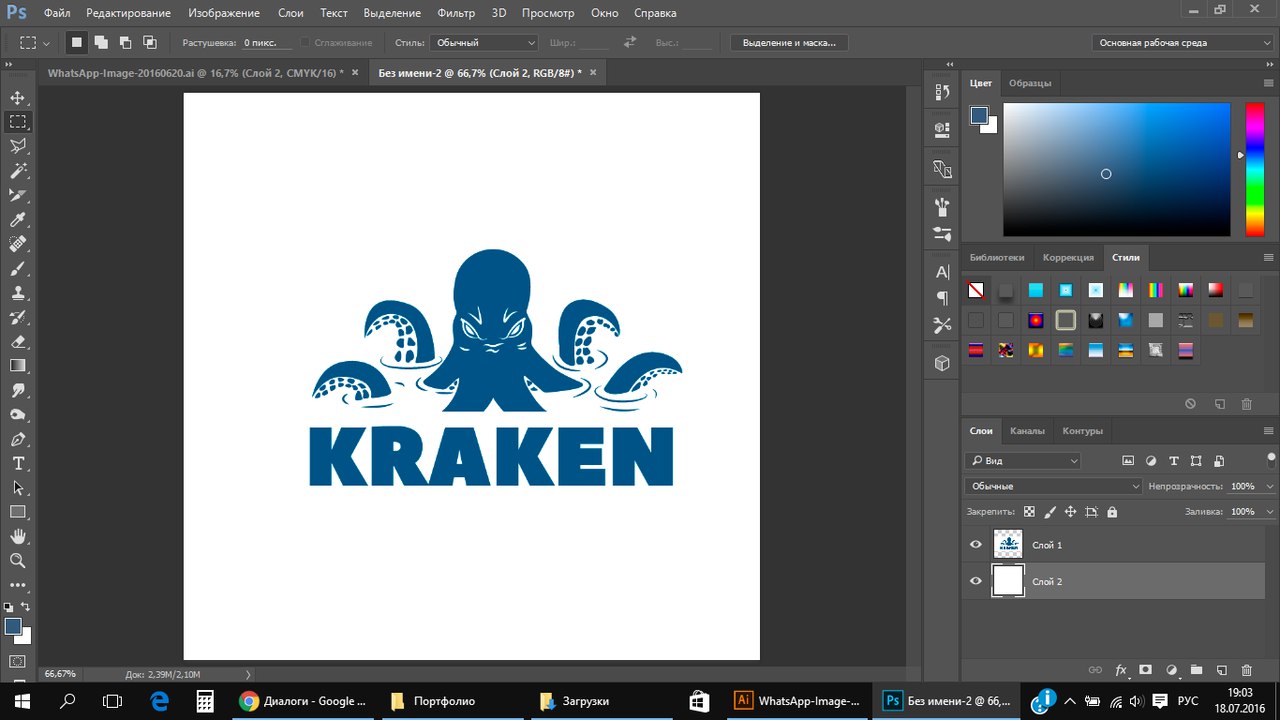Click the hue spectrum slider in Color panel
Image resolution: width=1280 pixels, height=720 pixels.
(x=1254, y=169)
